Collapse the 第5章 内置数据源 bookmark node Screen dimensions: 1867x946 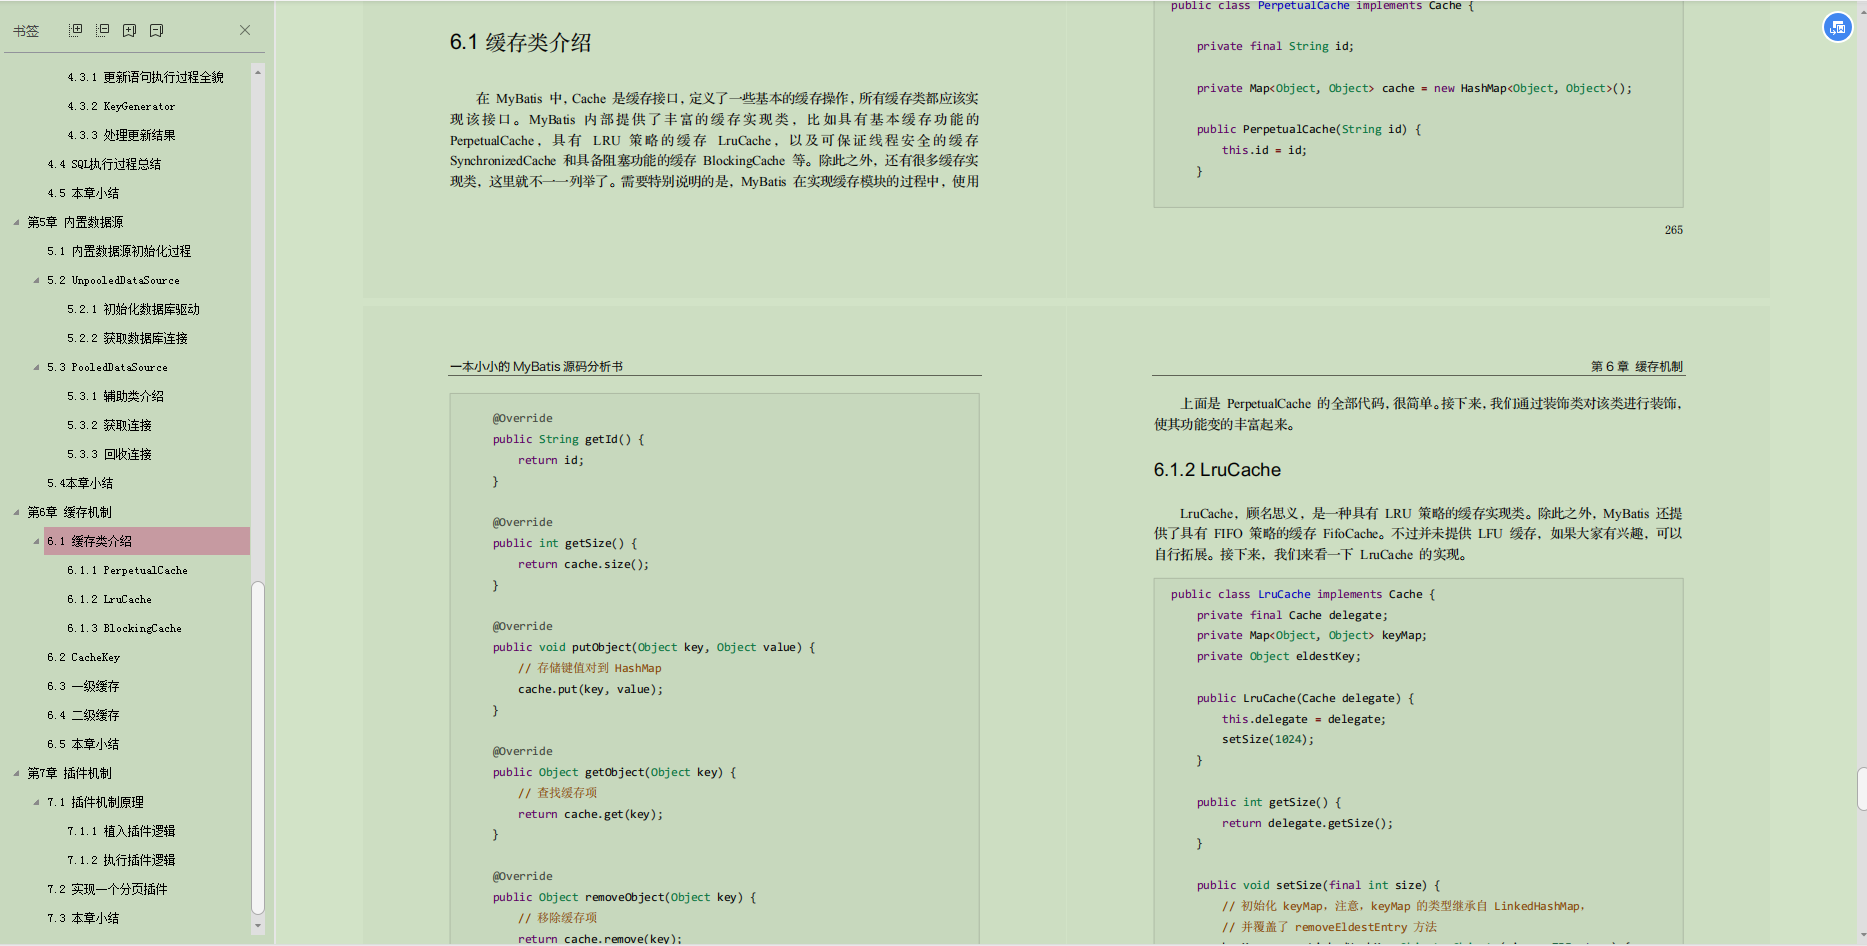[16, 222]
